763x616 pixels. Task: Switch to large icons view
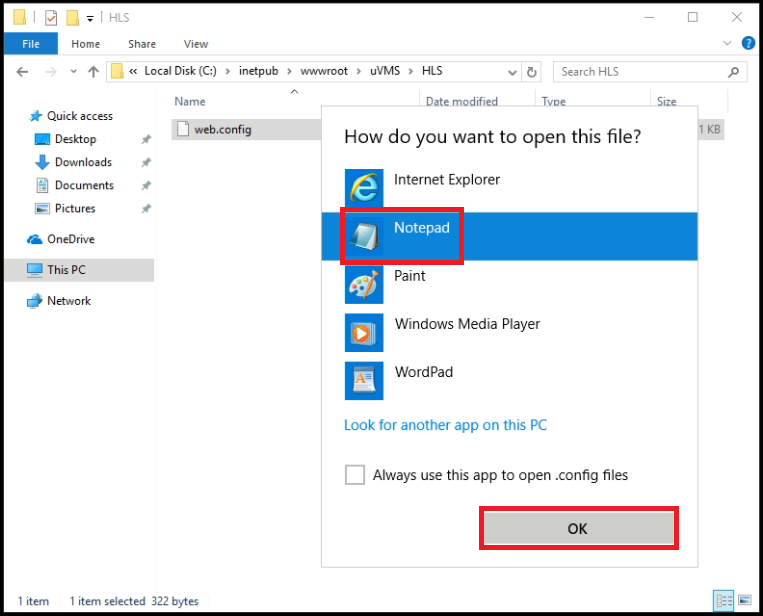click(x=743, y=601)
